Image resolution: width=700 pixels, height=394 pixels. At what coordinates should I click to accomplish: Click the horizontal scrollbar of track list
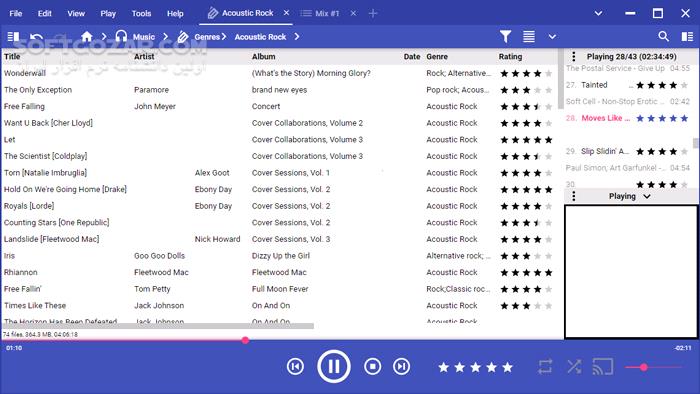click(158, 326)
